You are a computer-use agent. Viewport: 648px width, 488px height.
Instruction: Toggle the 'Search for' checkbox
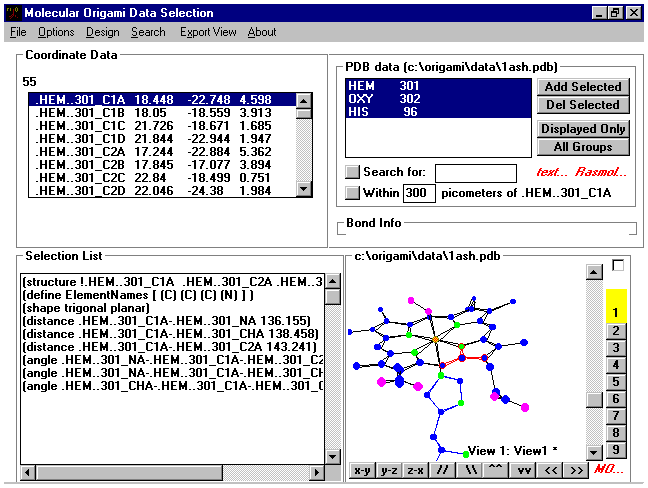pyautogui.click(x=352, y=172)
